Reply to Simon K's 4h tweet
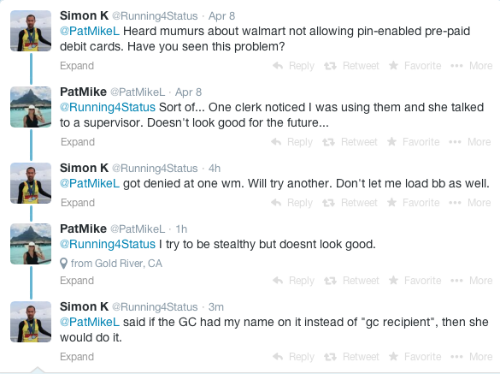 292,203
